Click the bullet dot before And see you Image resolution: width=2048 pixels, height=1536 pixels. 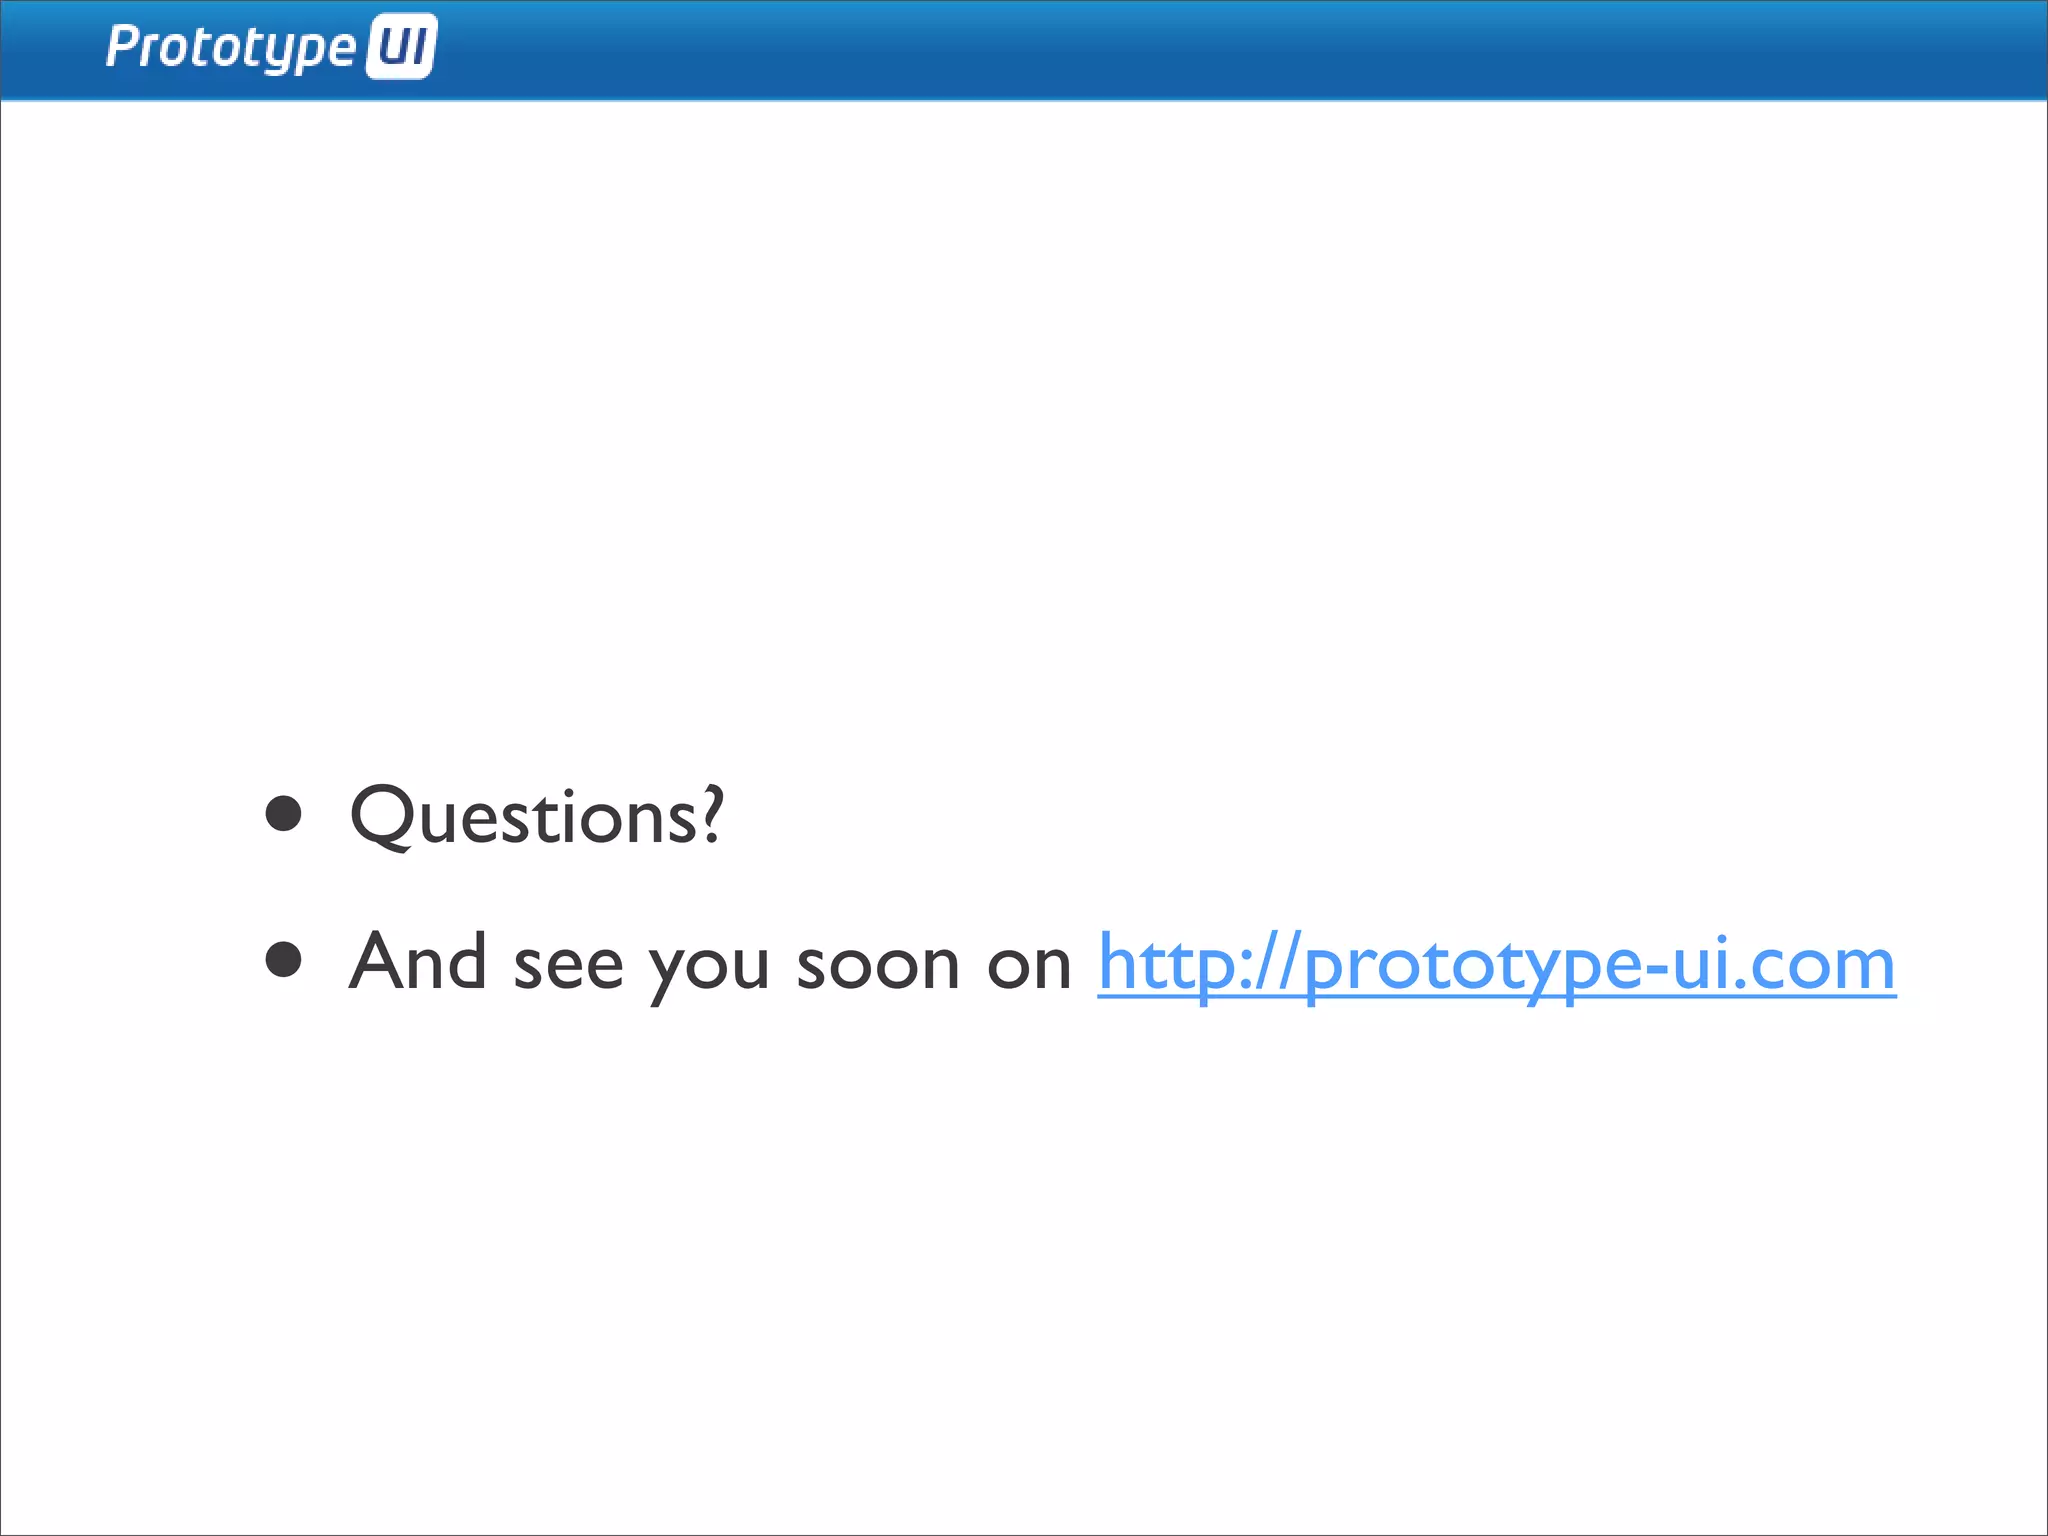[x=284, y=960]
